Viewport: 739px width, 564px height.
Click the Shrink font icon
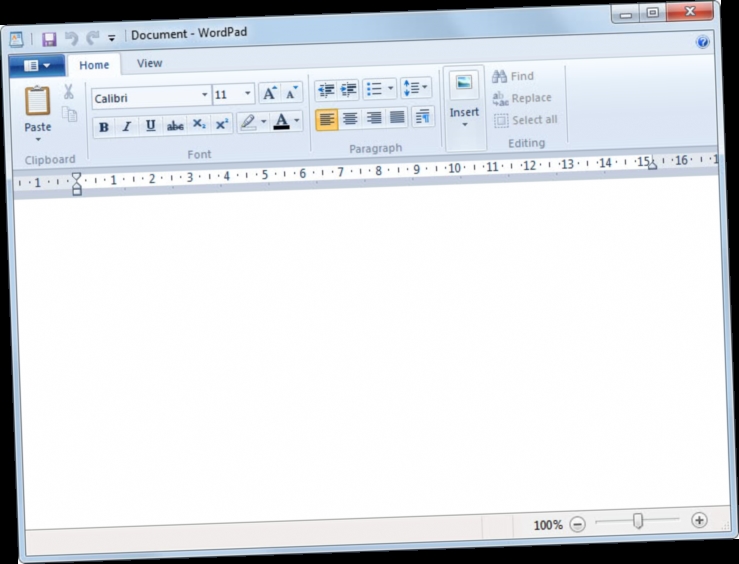pyautogui.click(x=292, y=92)
